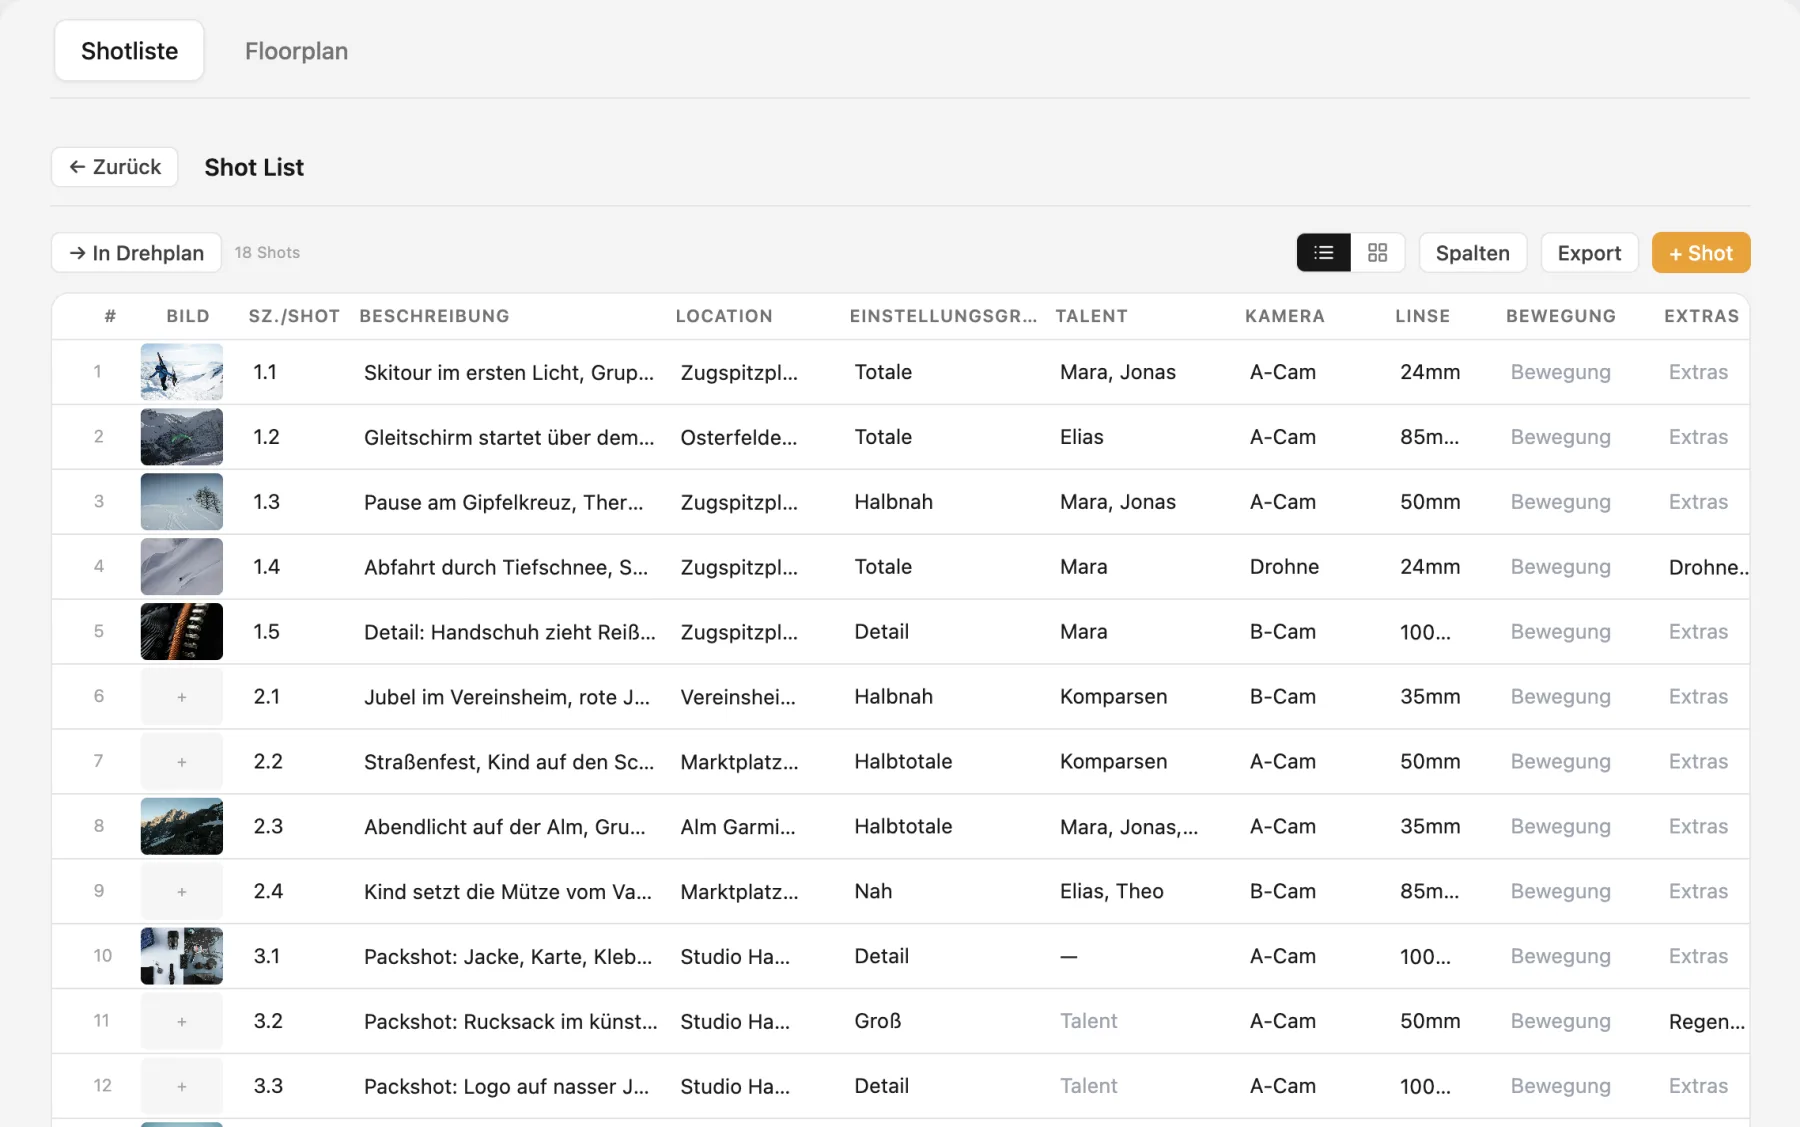This screenshot has height=1127, width=1800.
Task: Open the Spalten column selector
Action: pos(1472,253)
